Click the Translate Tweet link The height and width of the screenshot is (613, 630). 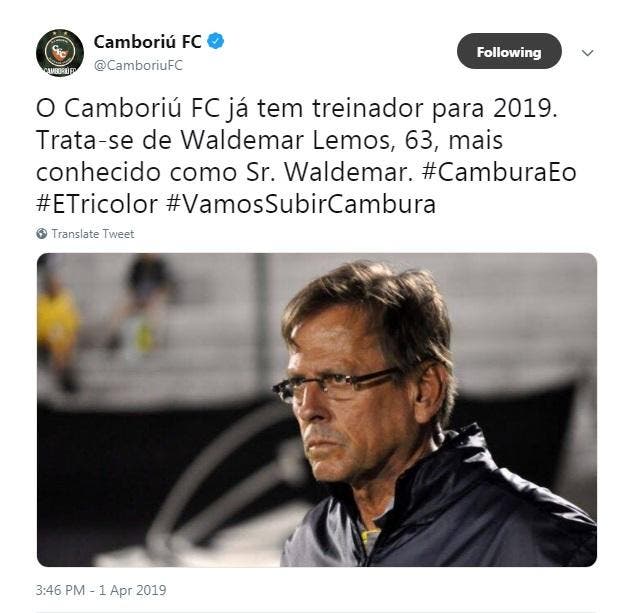(93, 234)
